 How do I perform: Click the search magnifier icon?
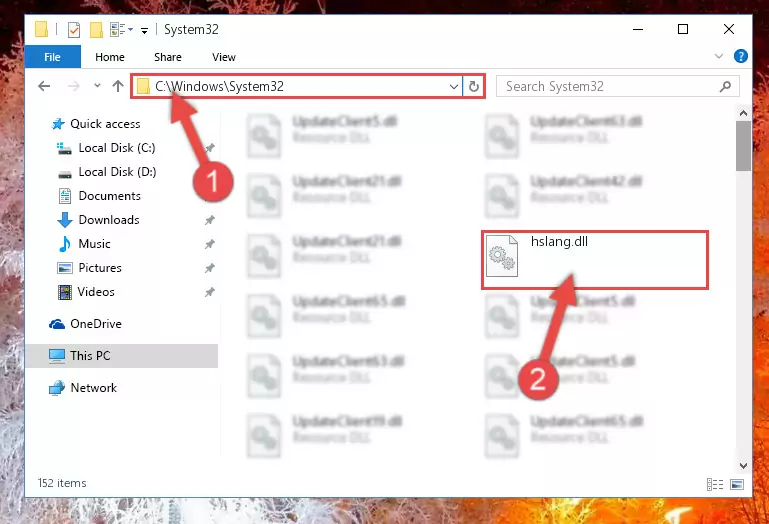pos(725,86)
